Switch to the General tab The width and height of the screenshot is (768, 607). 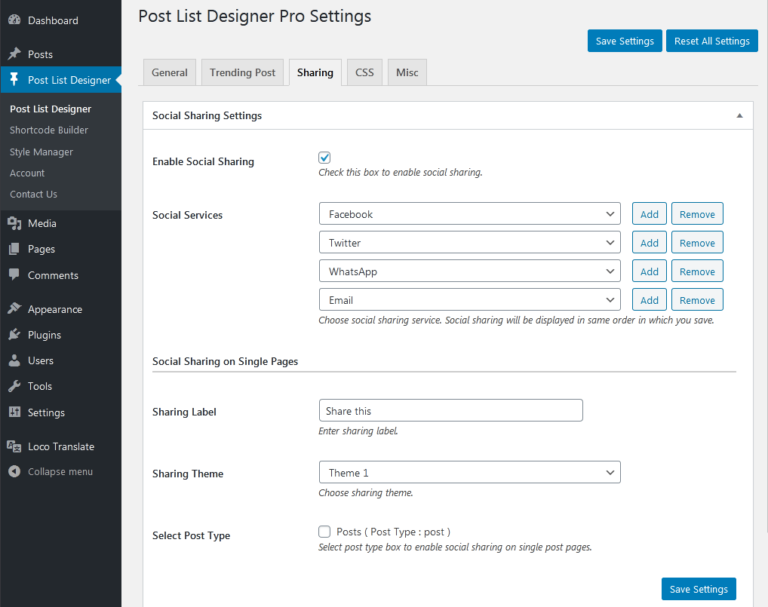coord(169,73)
